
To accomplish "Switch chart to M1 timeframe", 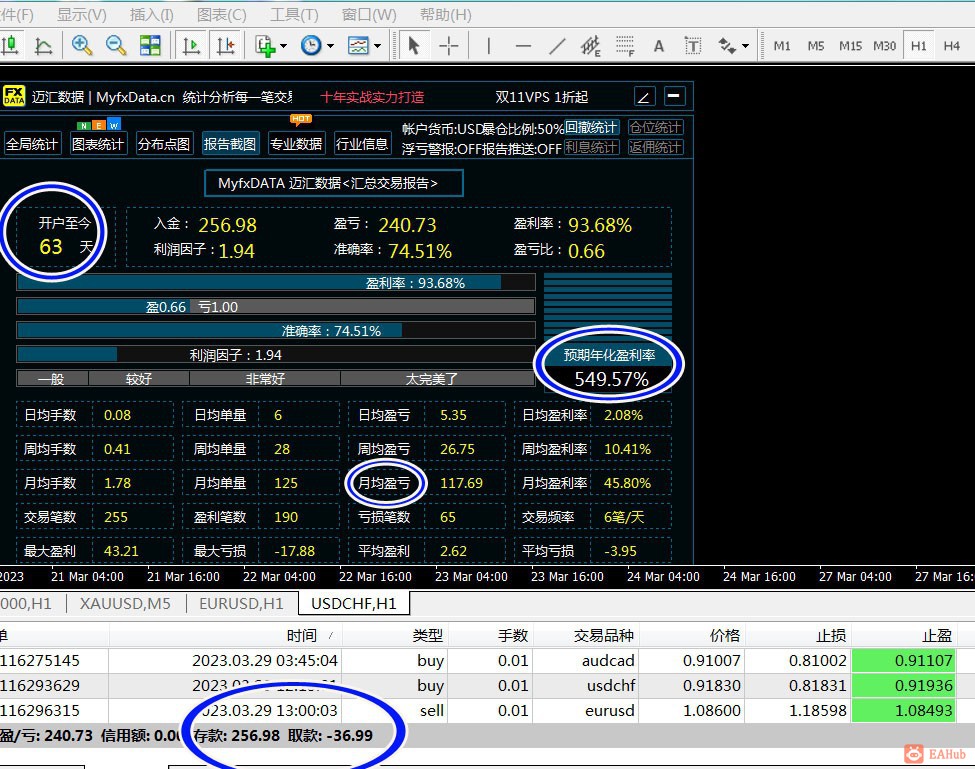I will pos(782,45).
